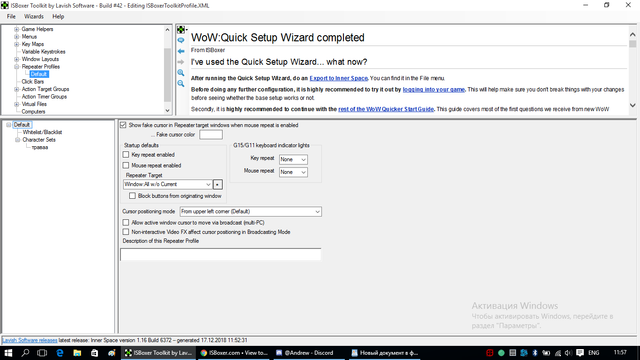Select Whitelist/Blacklist in the lower tree
The height and width of the screenshot is (360, 640).
tap(42, 132)
